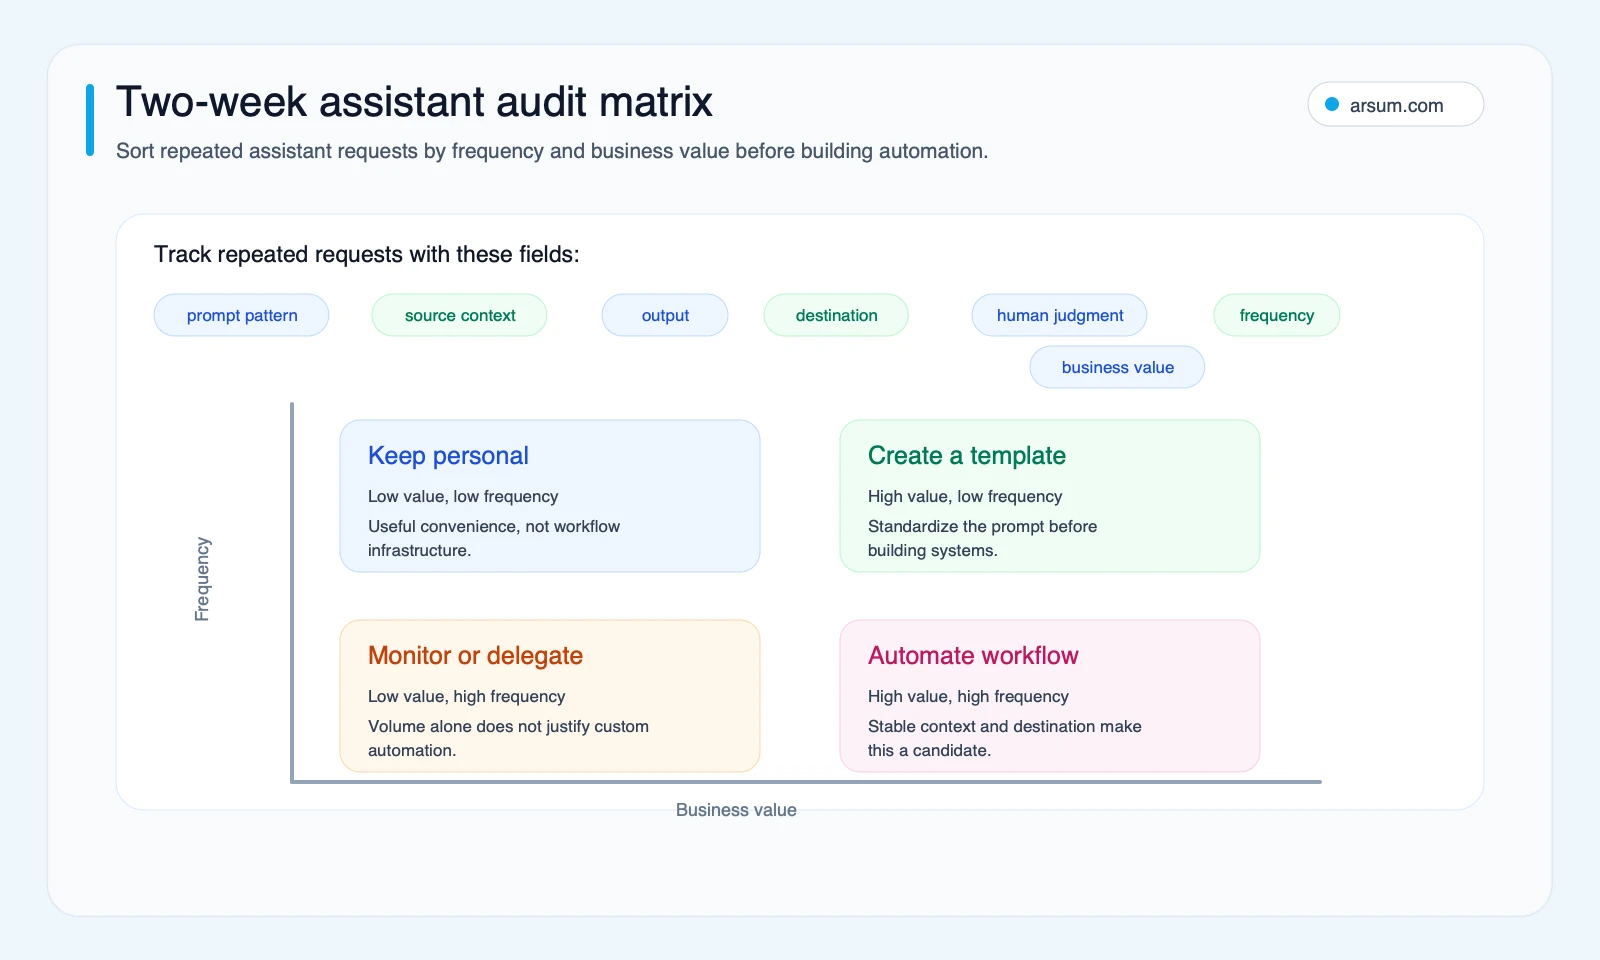Click the destination field pill
Viewport: 1600px width, 960px height.
[836, 315]
